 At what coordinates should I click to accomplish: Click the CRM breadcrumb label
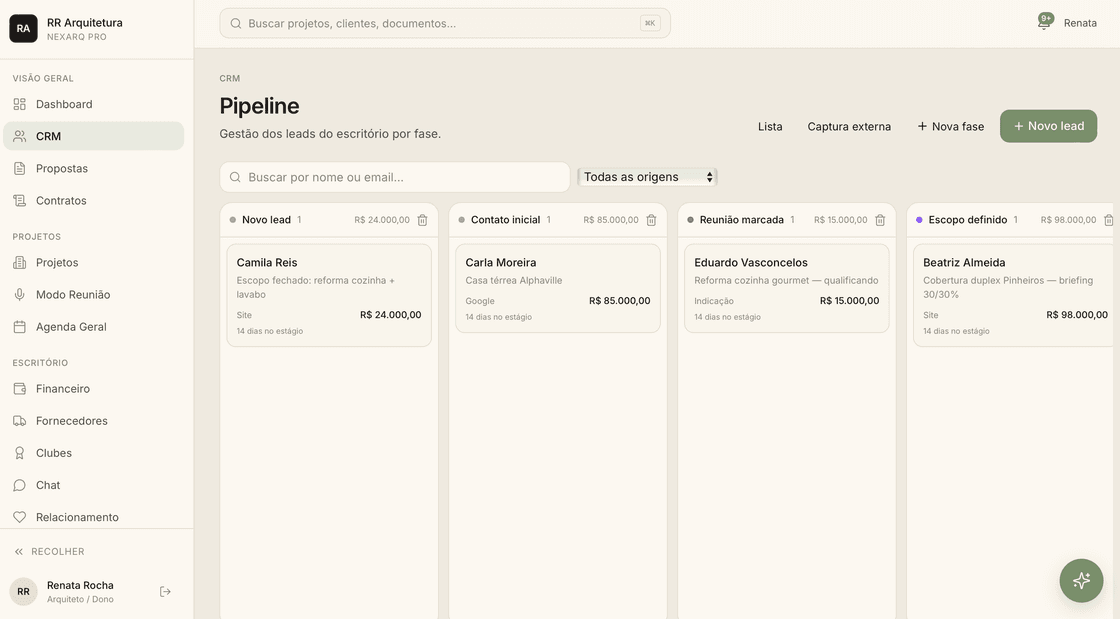[x=230, y=79]
